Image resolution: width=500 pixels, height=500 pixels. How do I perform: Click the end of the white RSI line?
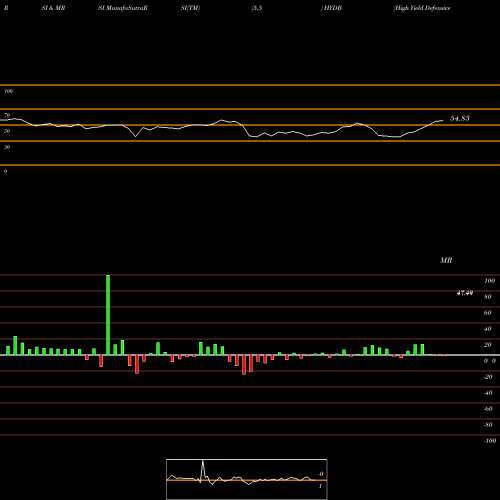(x=443, y=121)
